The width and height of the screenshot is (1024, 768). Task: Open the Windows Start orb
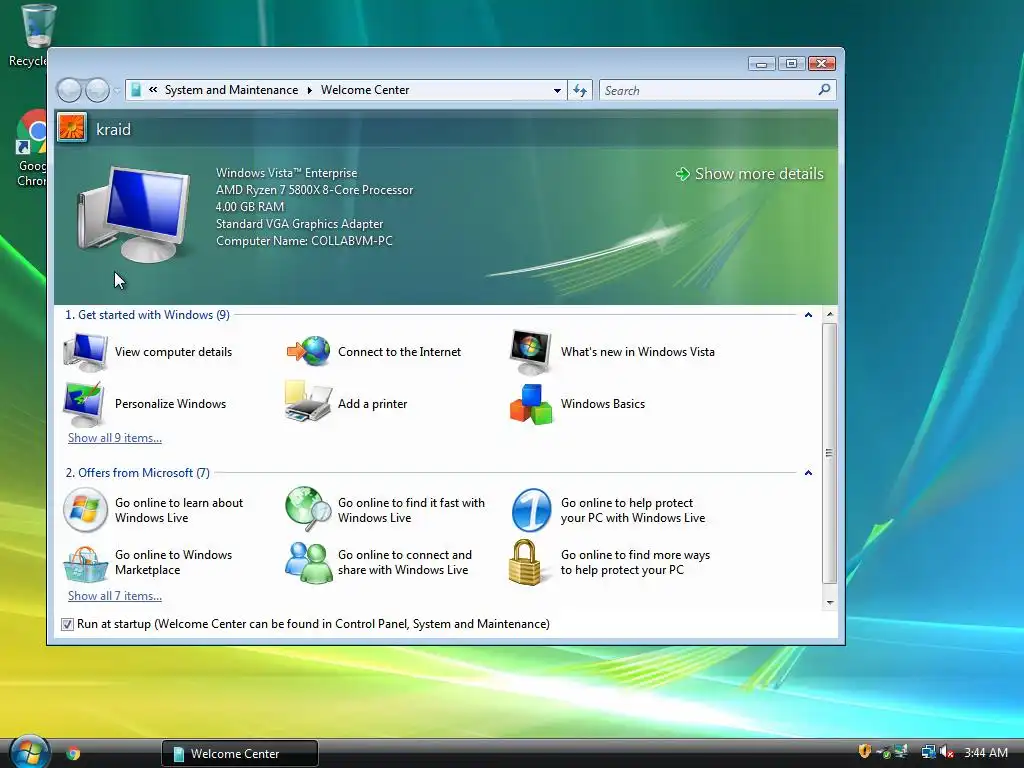(29, 752)
